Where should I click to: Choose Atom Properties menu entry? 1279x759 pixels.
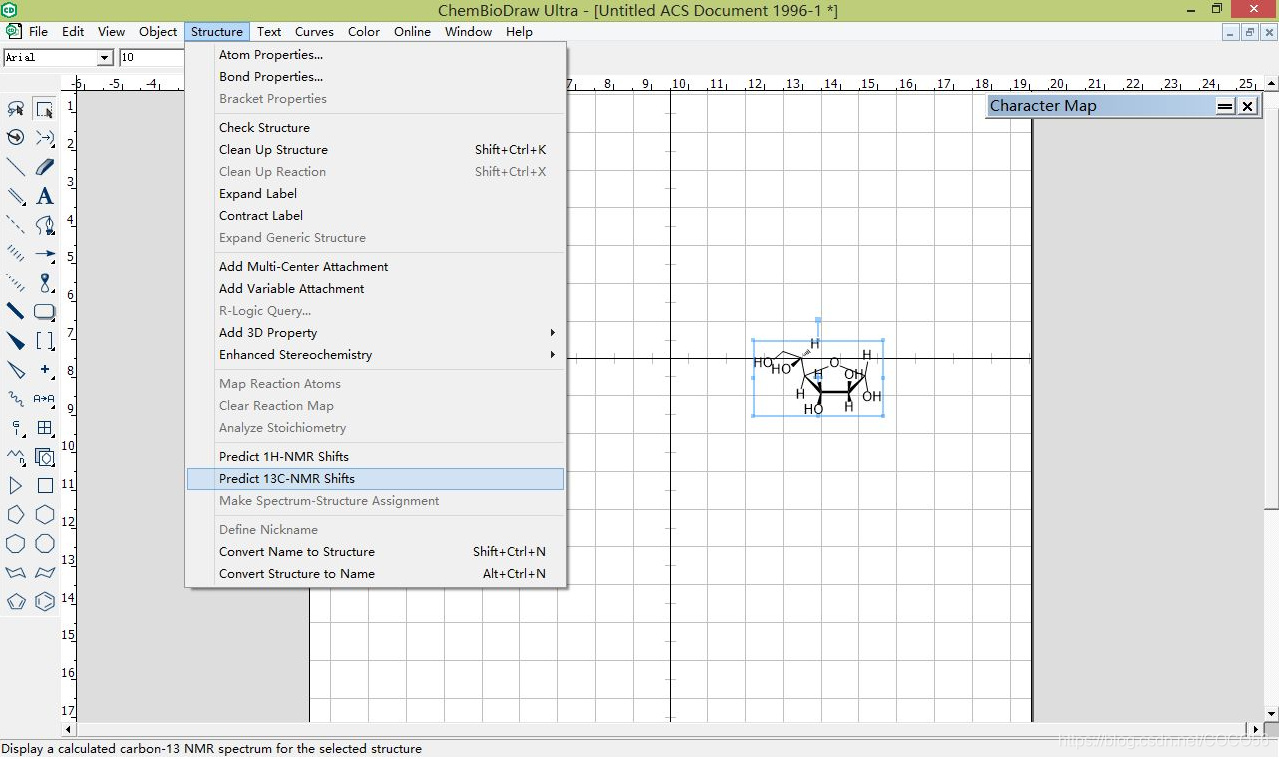376,55
